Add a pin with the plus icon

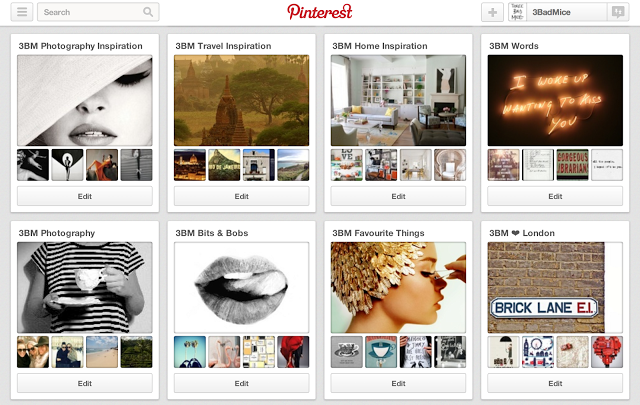493,12
